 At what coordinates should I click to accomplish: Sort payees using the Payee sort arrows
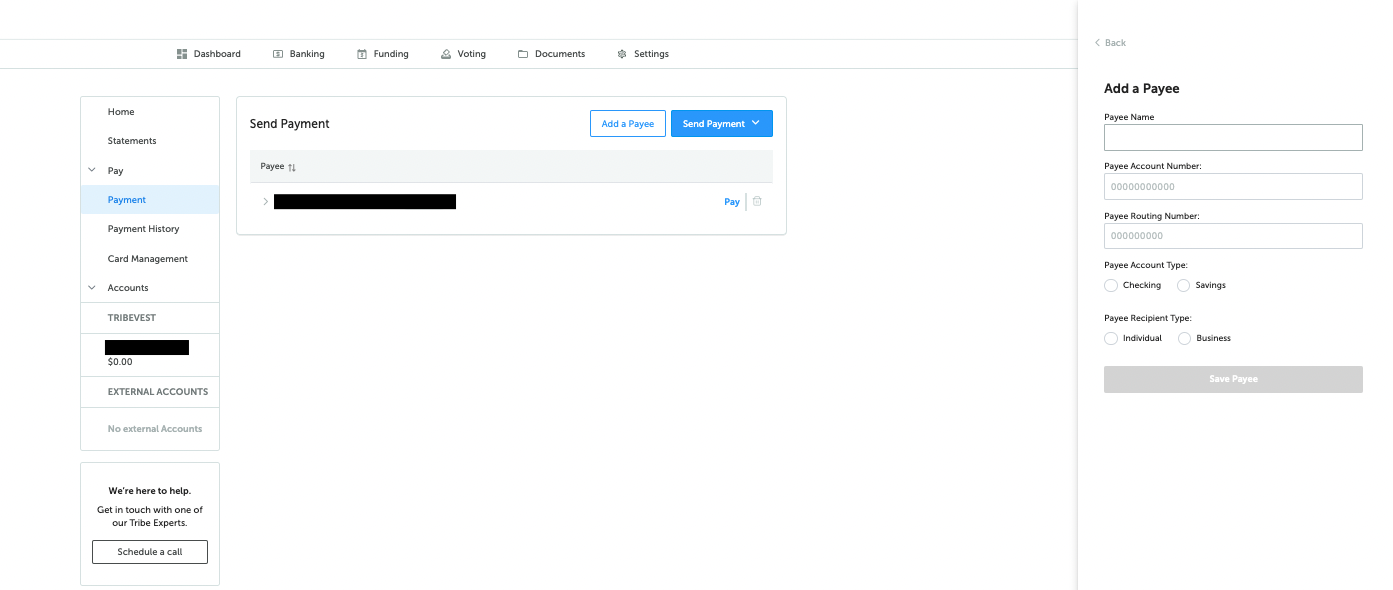coord(292,167)
